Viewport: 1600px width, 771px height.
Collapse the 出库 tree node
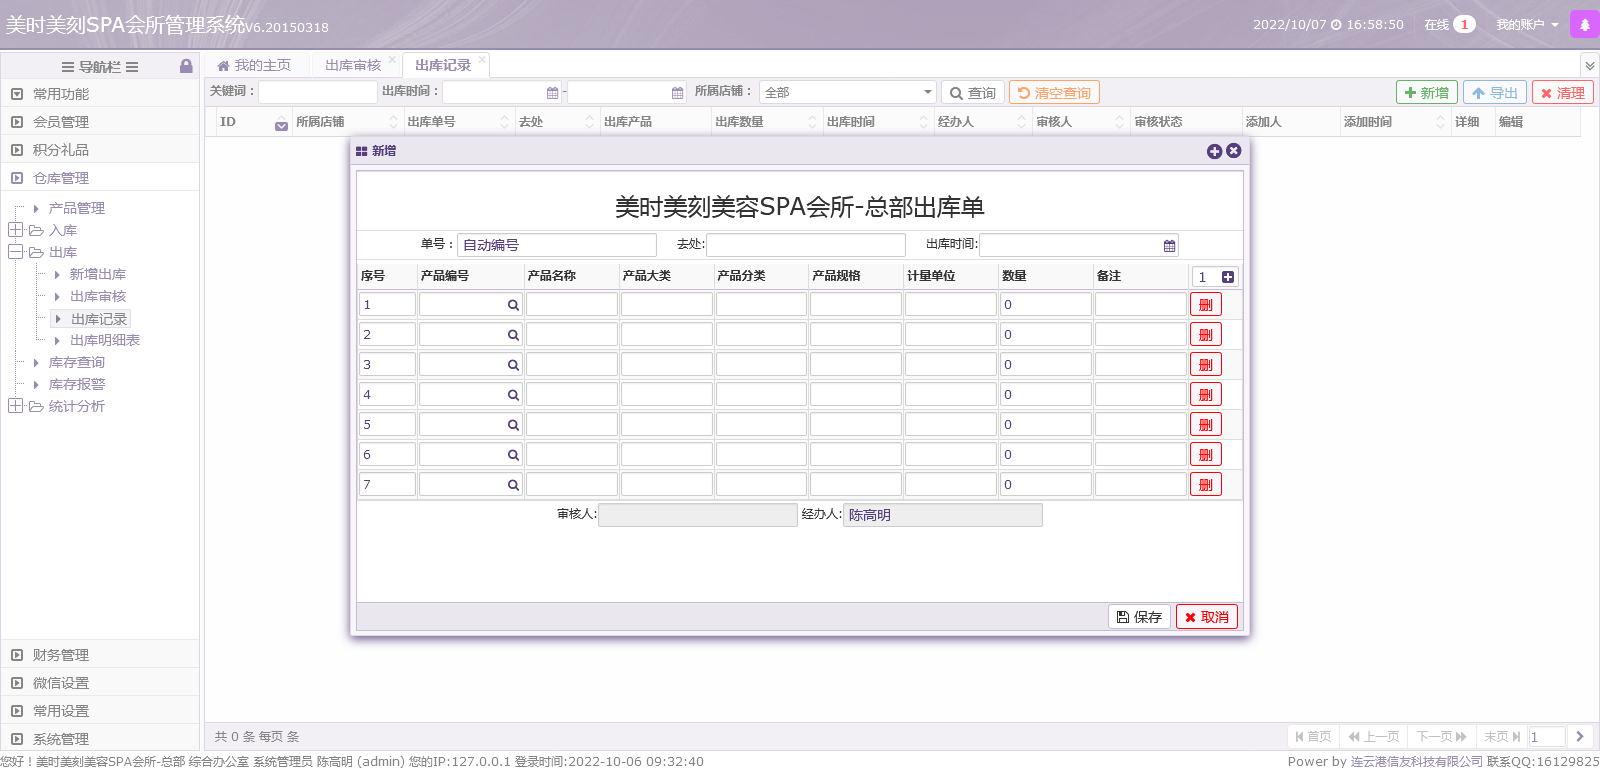15,252
